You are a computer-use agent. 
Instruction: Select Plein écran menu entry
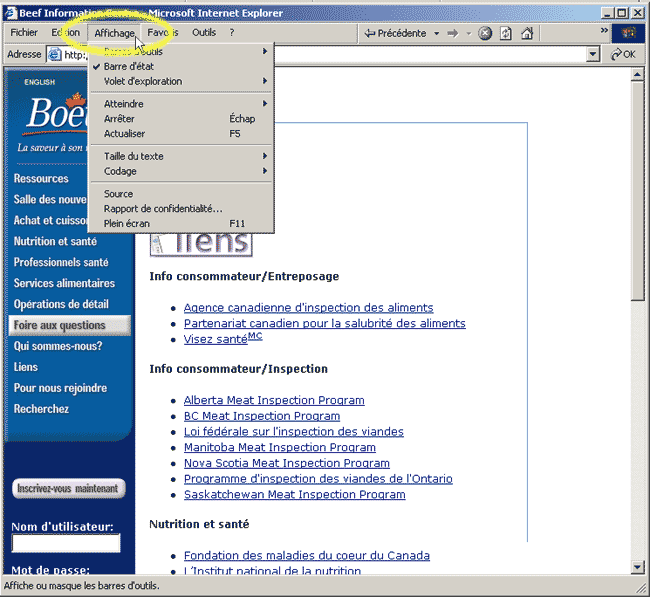click(181, 223)
